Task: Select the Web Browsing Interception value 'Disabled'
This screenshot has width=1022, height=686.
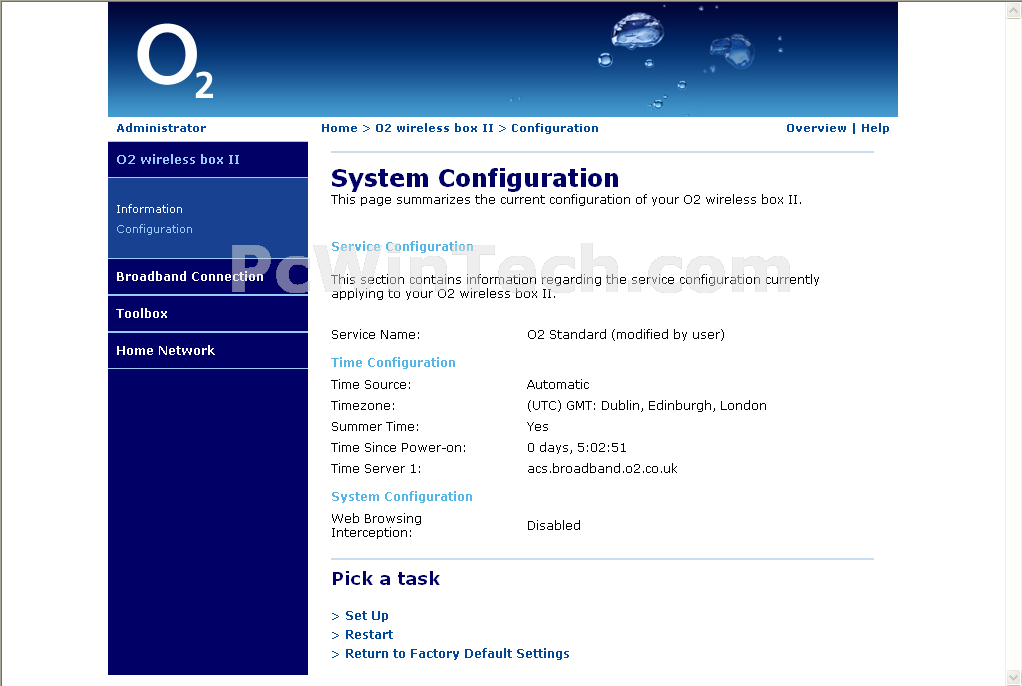Action: click(553, 526)
